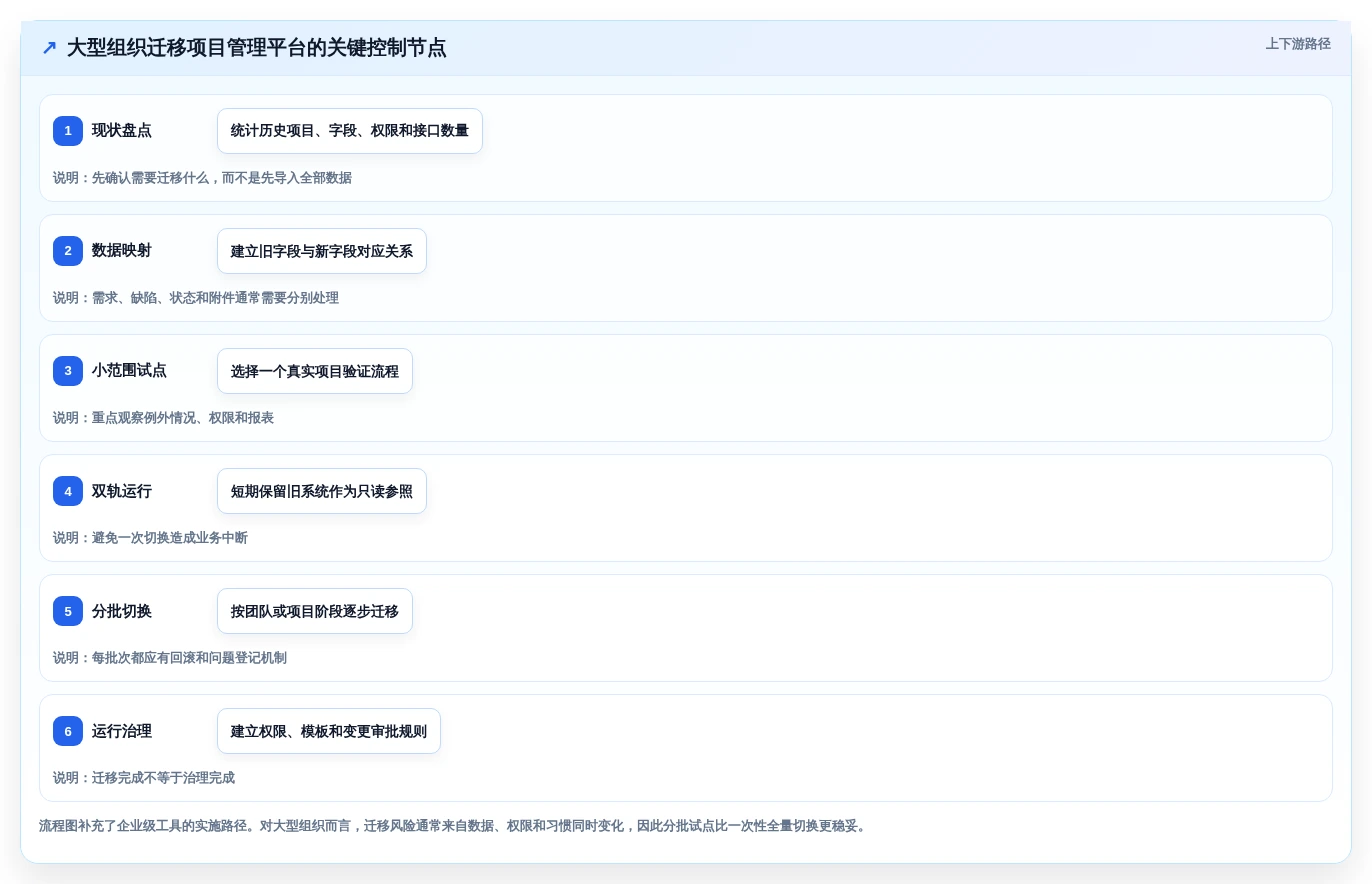Image resolution: width=1372 pixels, height=884 pixels.
Task: Click the note 需求、缺陷、状态和附件通常需要分别处理
Action: (196, 298)
